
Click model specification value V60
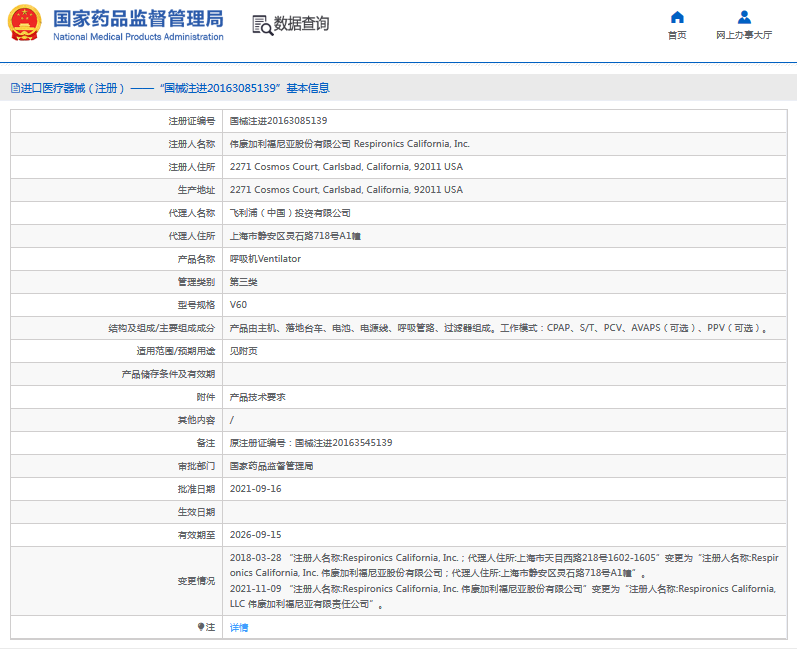point(238,305)
